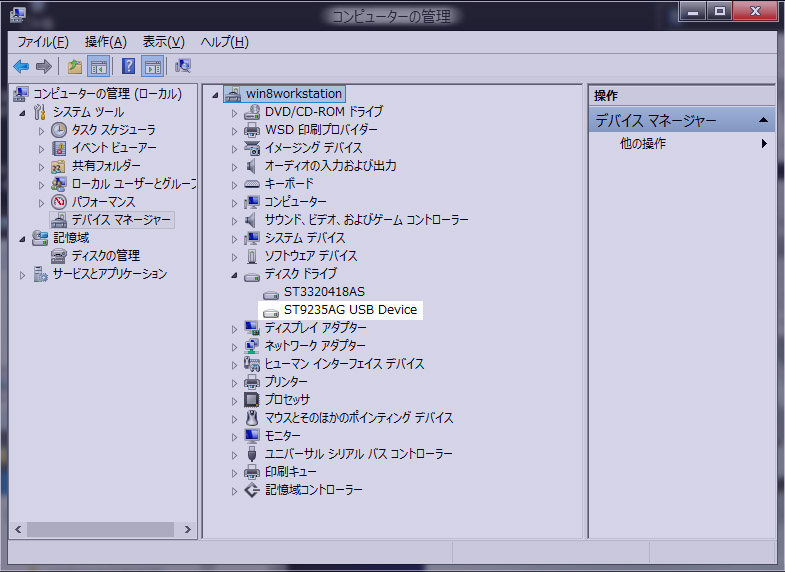The image size is (785, 572).
Task: Click the computer icon for win8workstation
Action: coord(232,94)
